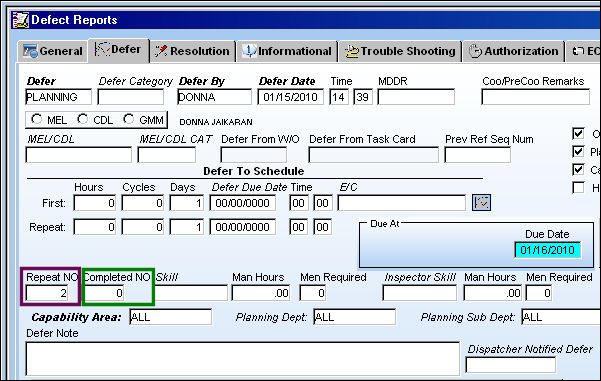Click the Inspector Skill field

point(420,293)
